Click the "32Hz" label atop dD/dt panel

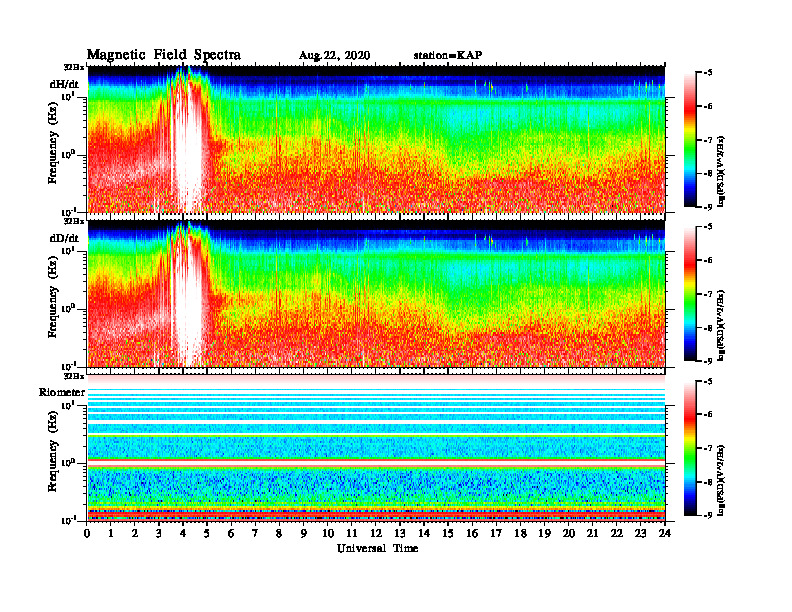click(x=74, y=221)
